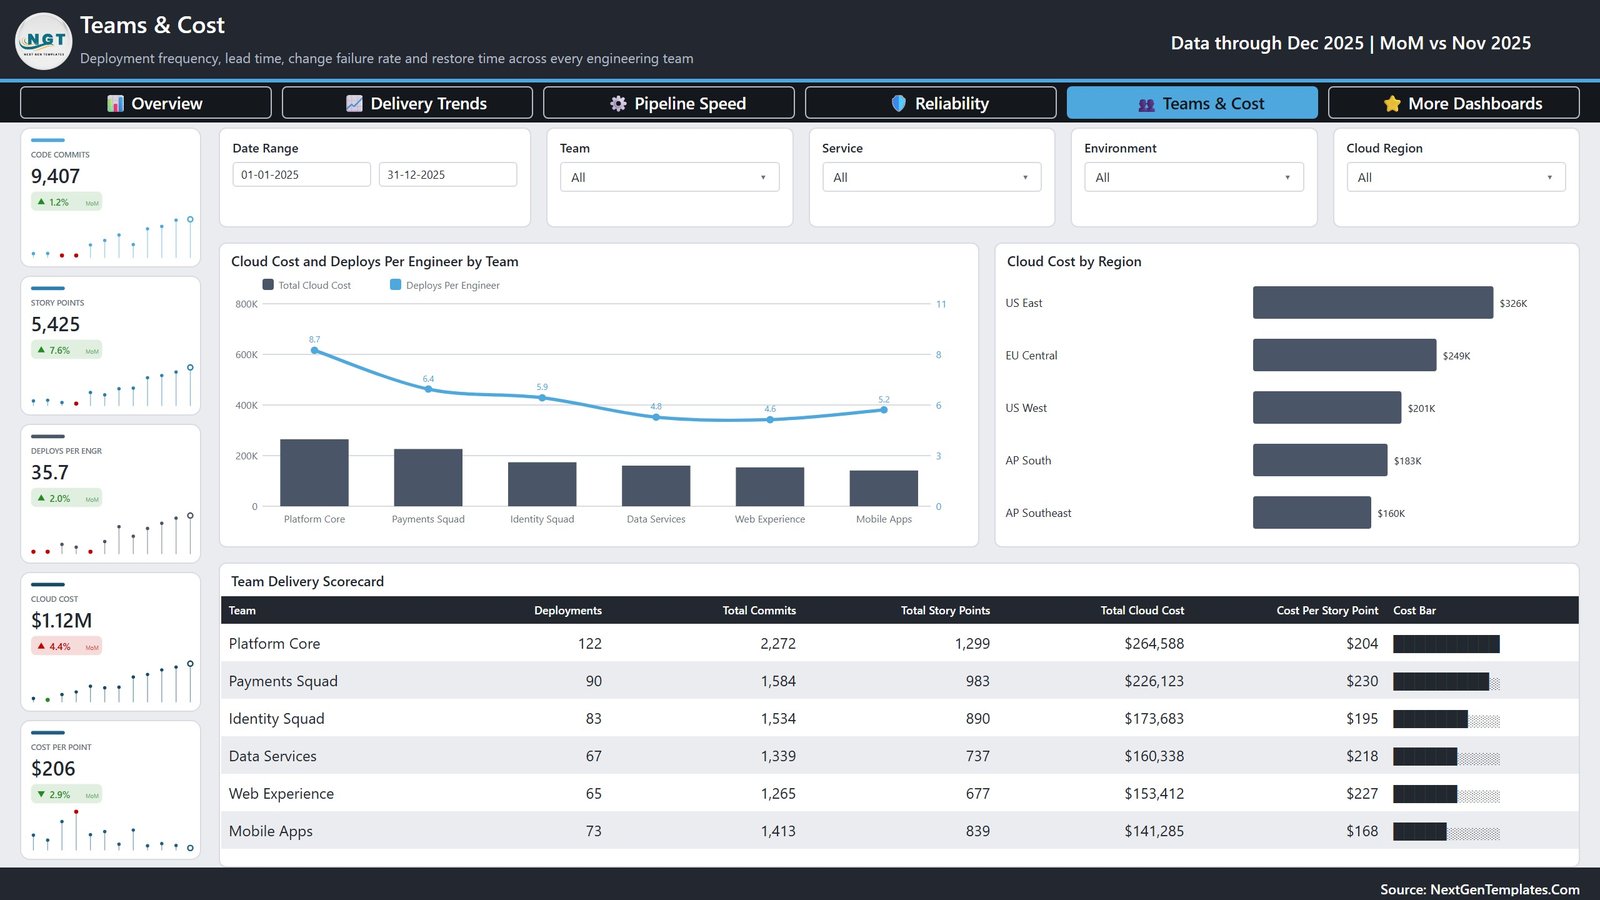1600x900 pixels.
Task: Click the Cost Per Point down-arrow indicator
Action: (41, 794)
